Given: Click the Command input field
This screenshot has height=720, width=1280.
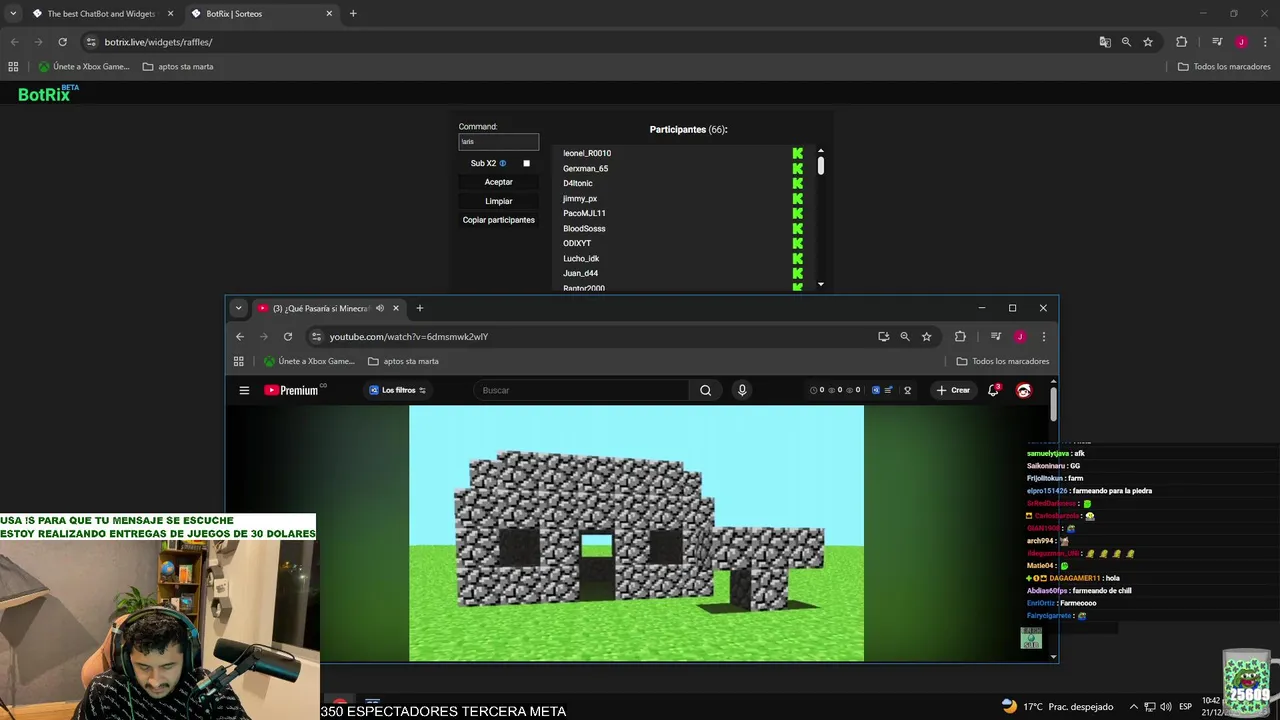Looking at the screenshot, I should tap(498, 142).
